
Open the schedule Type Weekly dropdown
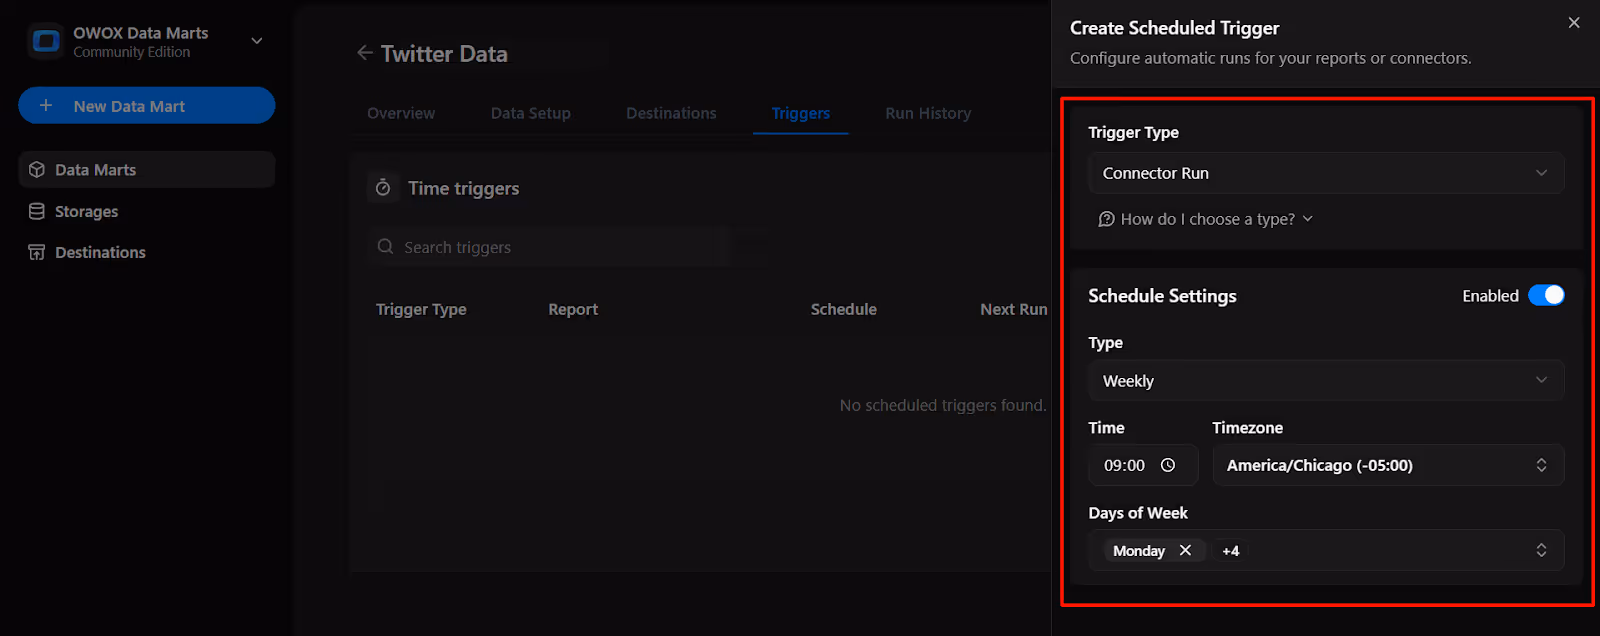1326,381
